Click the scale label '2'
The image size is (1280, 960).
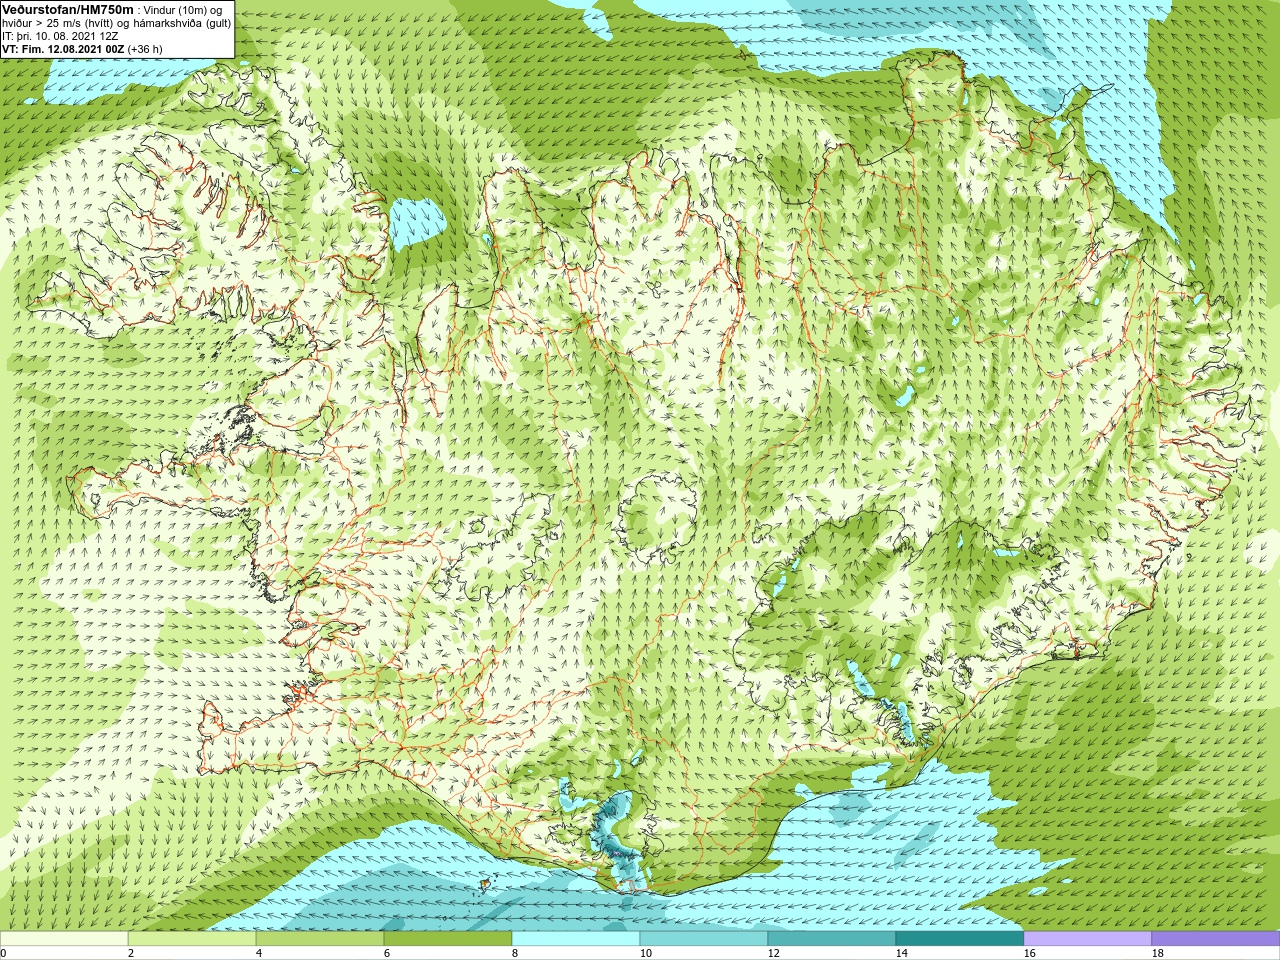point(131,953)
